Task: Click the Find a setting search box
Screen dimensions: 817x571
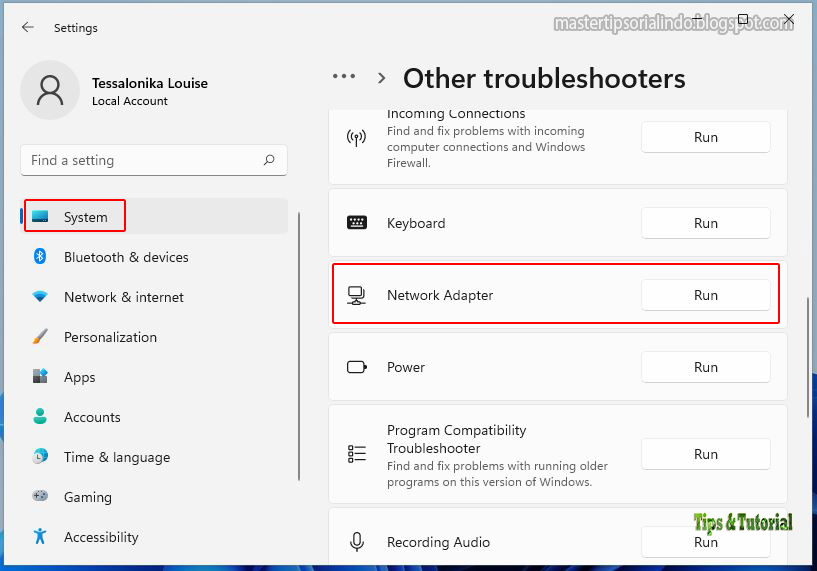Action: pyautogui.click(x=154, y=160)
